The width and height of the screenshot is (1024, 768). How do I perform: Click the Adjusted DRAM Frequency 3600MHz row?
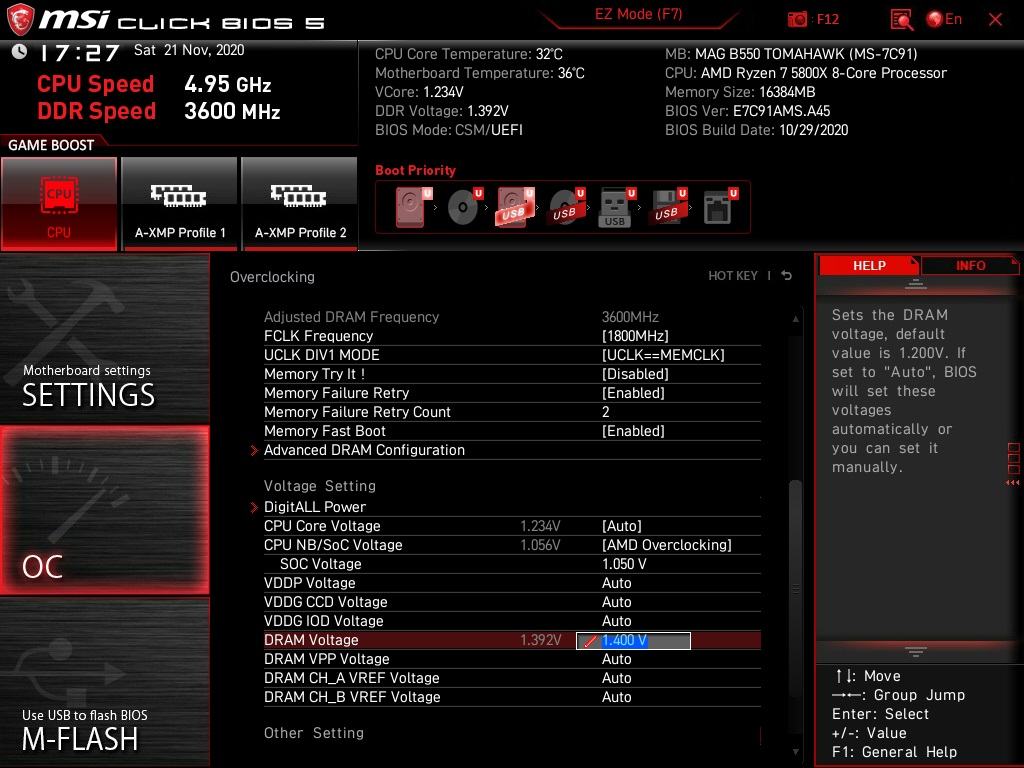coord(512,317)
